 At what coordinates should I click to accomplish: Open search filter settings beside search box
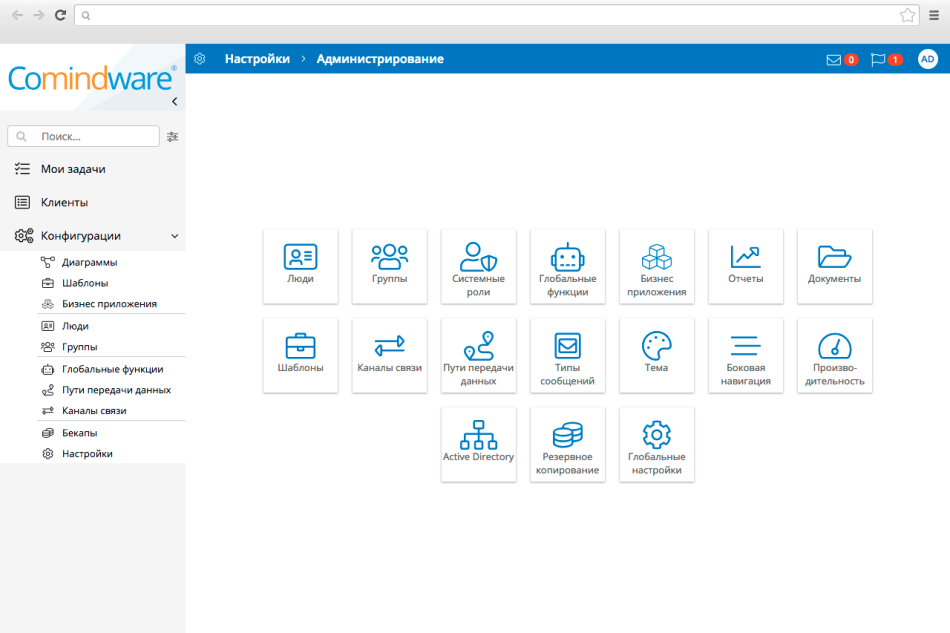point(172,136)
